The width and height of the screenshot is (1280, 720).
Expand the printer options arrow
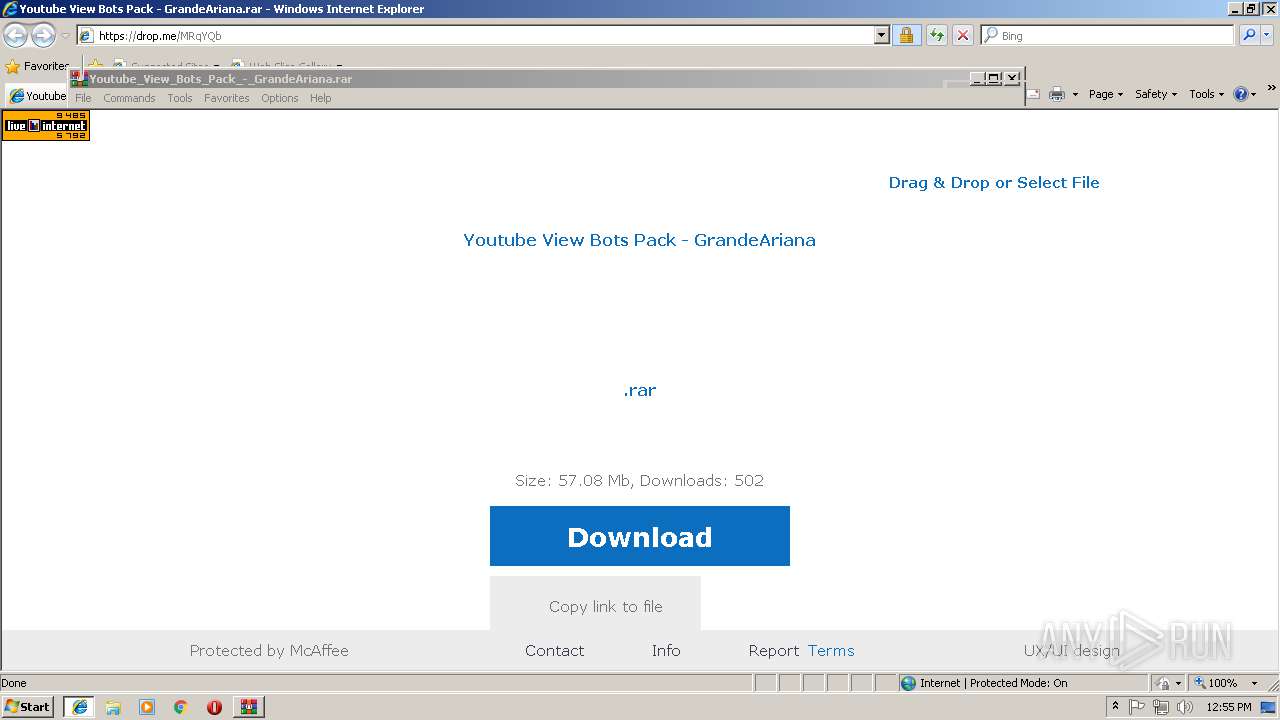(1075, 94)
